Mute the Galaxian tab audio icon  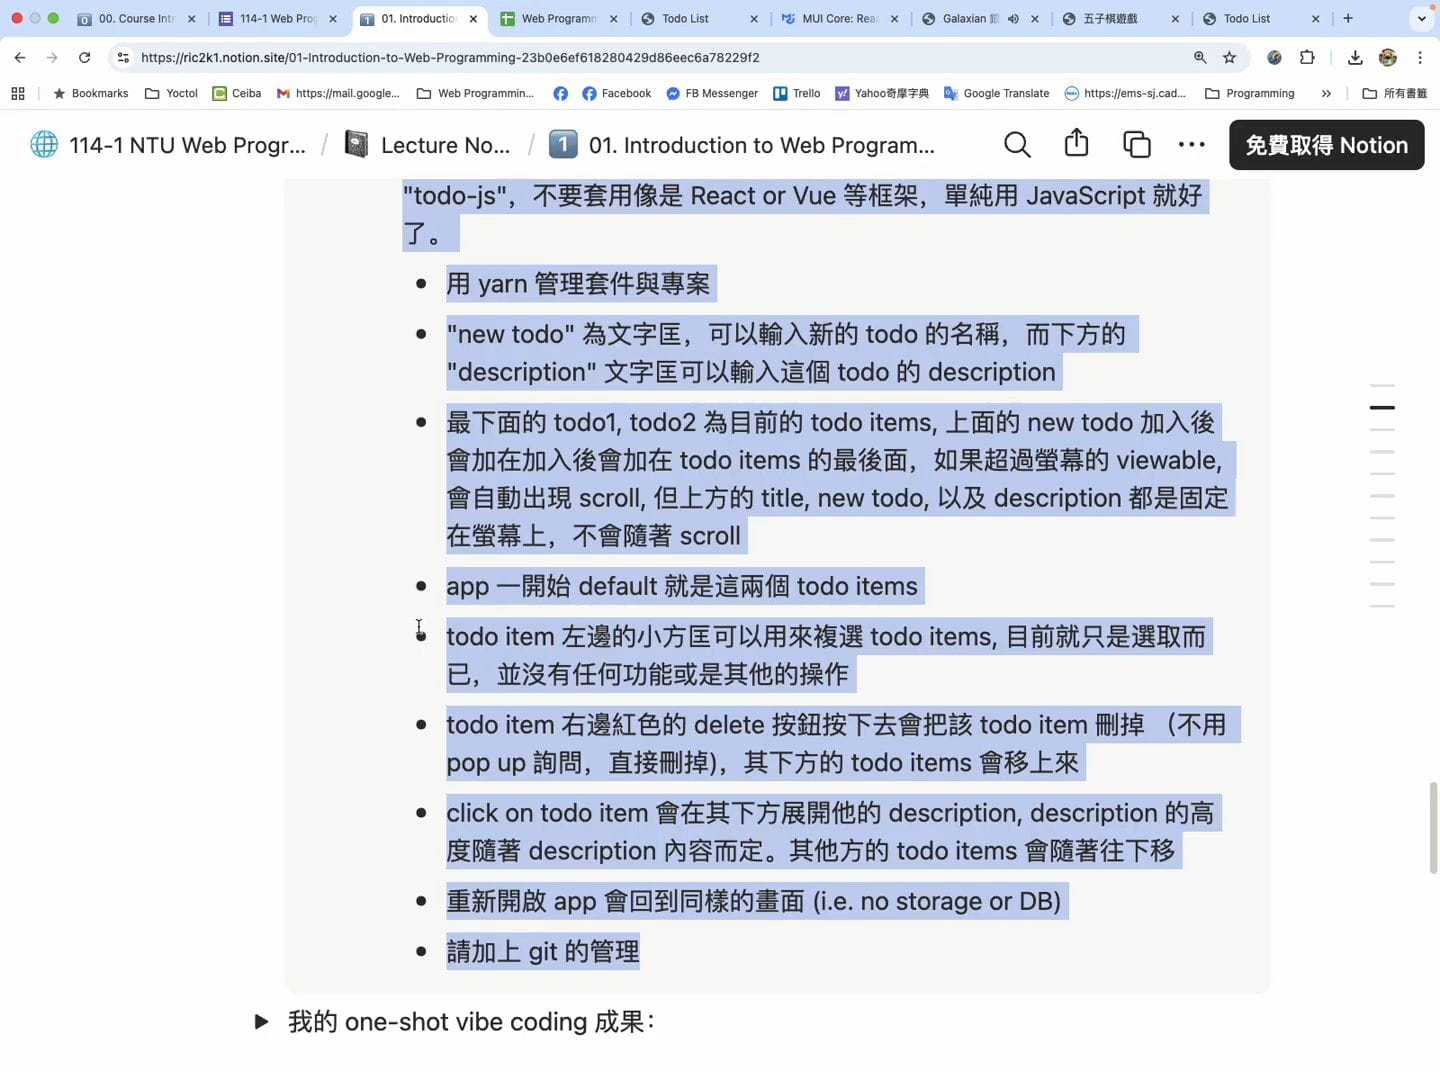(x=1013, y=19)
